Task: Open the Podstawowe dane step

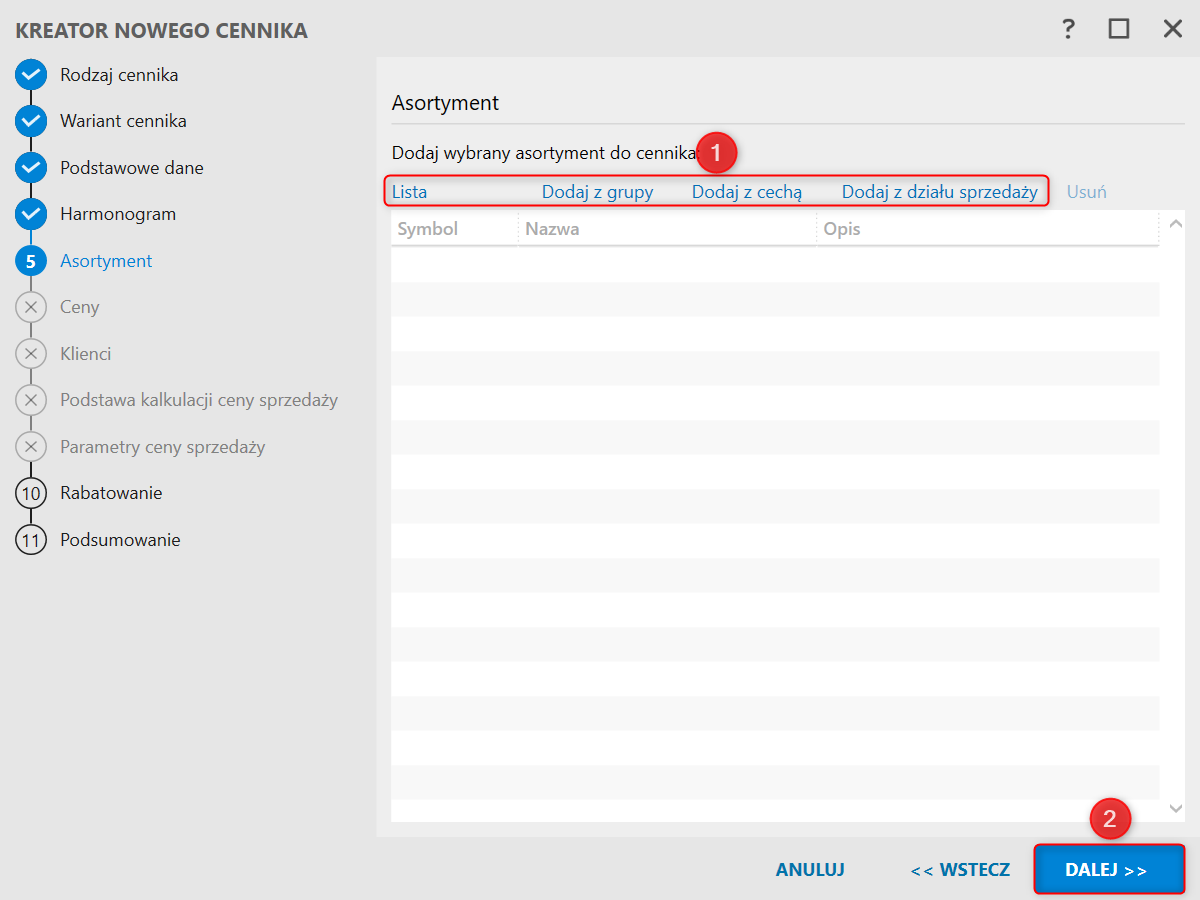Action: coord(132,168)
